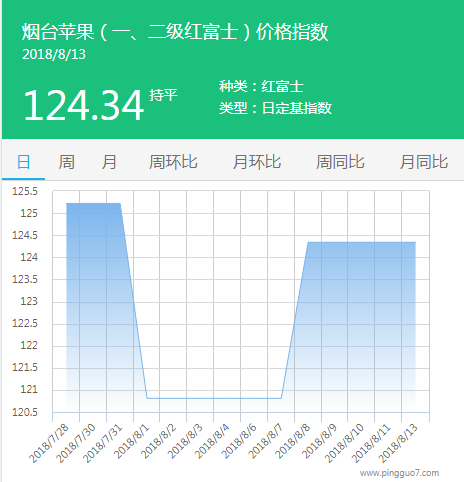Select the 周环比 tab
The height and width of the screenshot is (482, 464).
coord(173,162)
